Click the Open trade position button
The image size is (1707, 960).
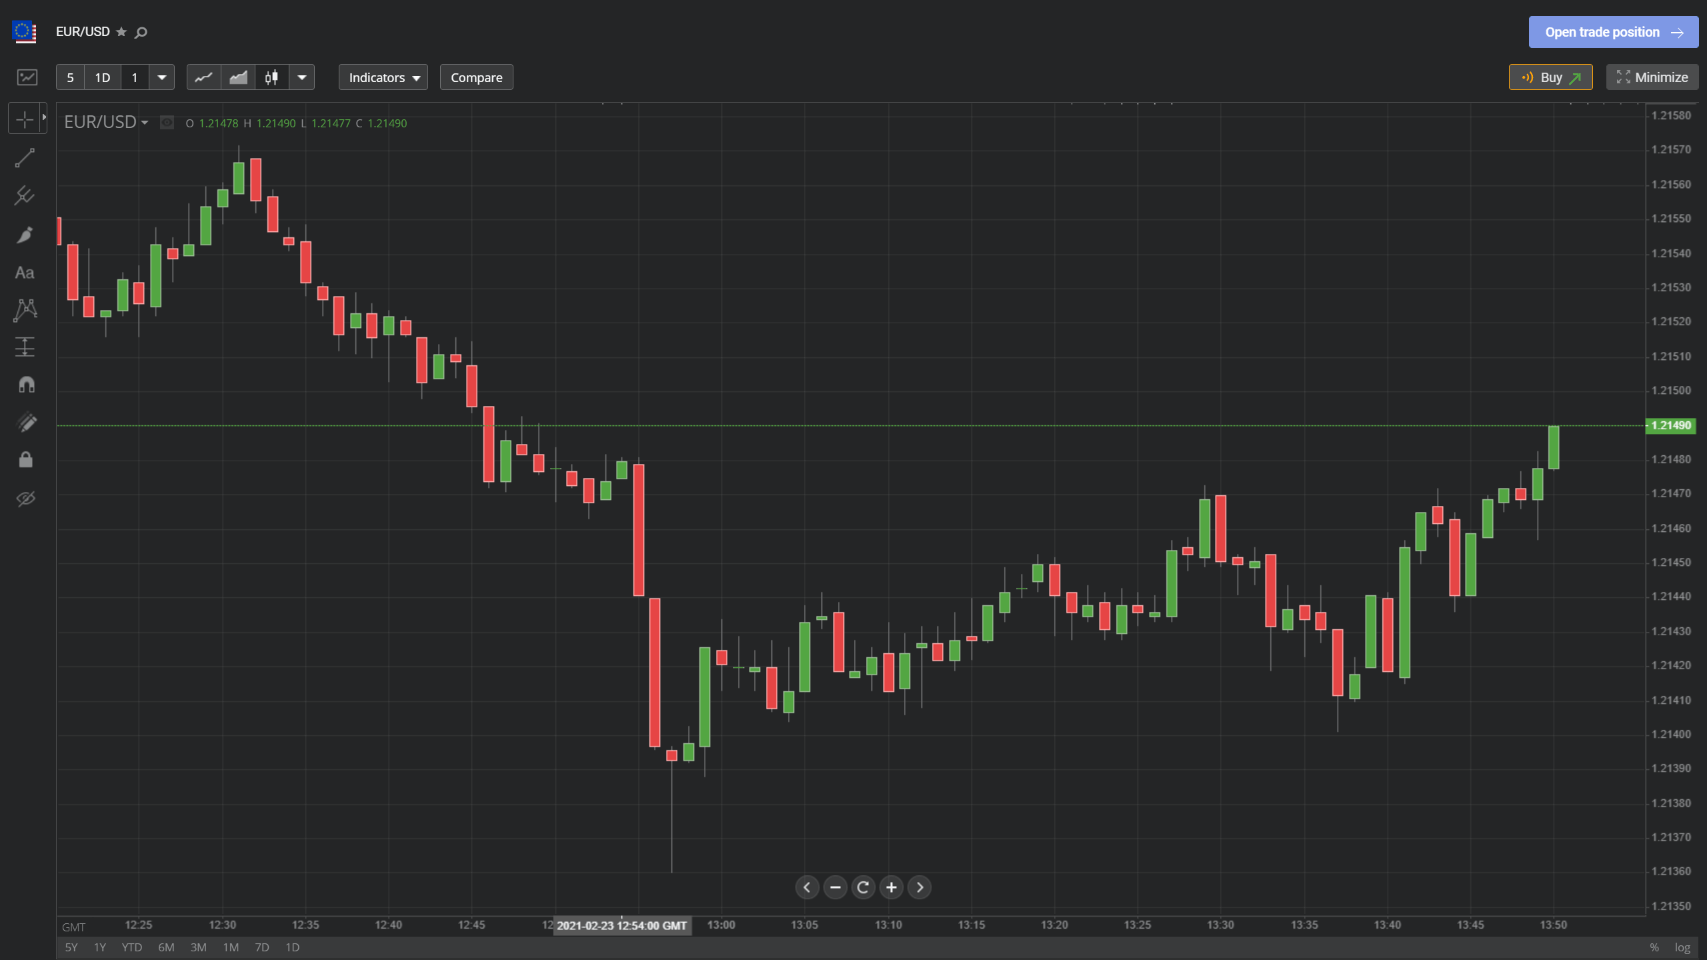pos(1611,31)
